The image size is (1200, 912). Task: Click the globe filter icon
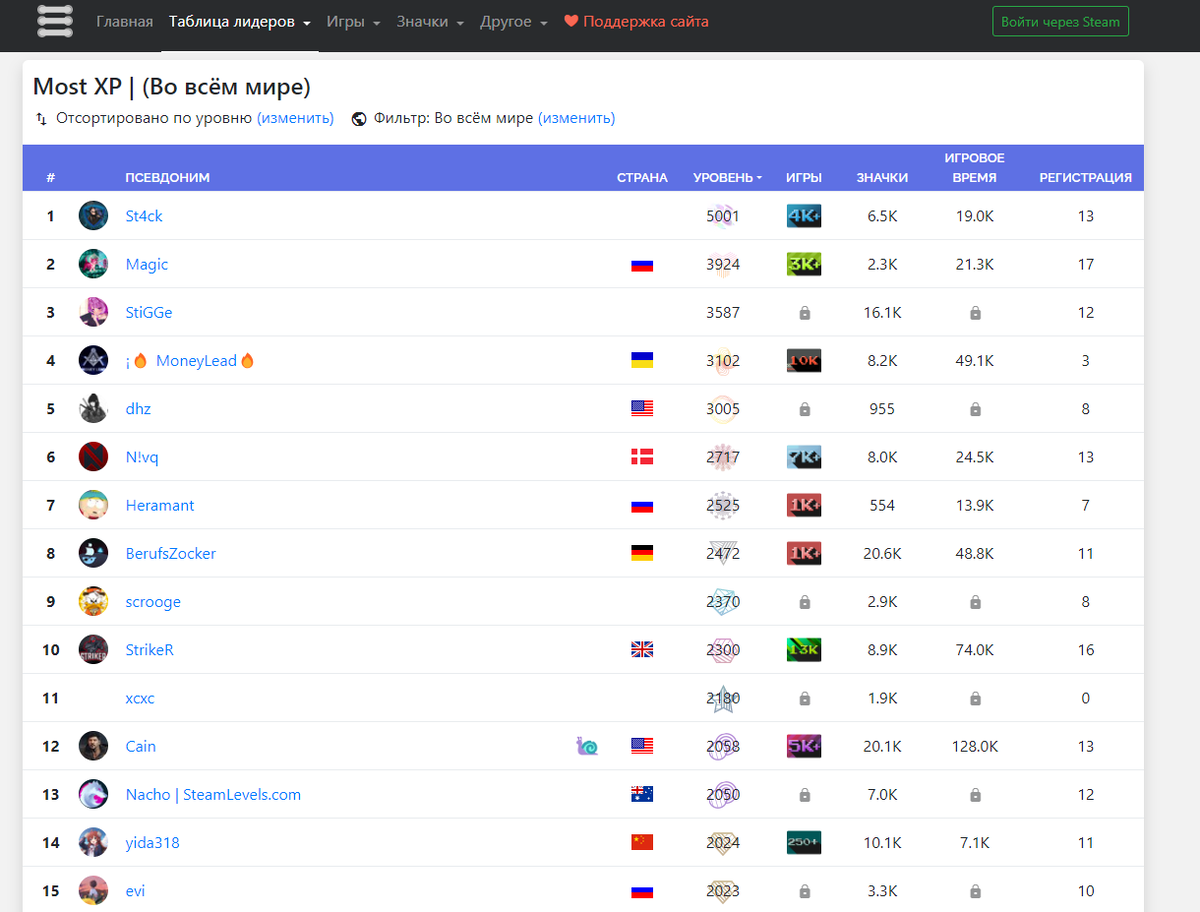pyautogui.click(x=359, y=118)
